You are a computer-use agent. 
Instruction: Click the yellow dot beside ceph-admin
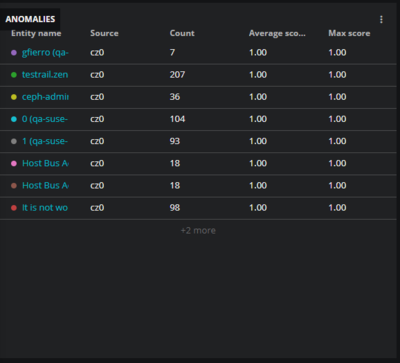pyautogui.click(x=14, y=97)
